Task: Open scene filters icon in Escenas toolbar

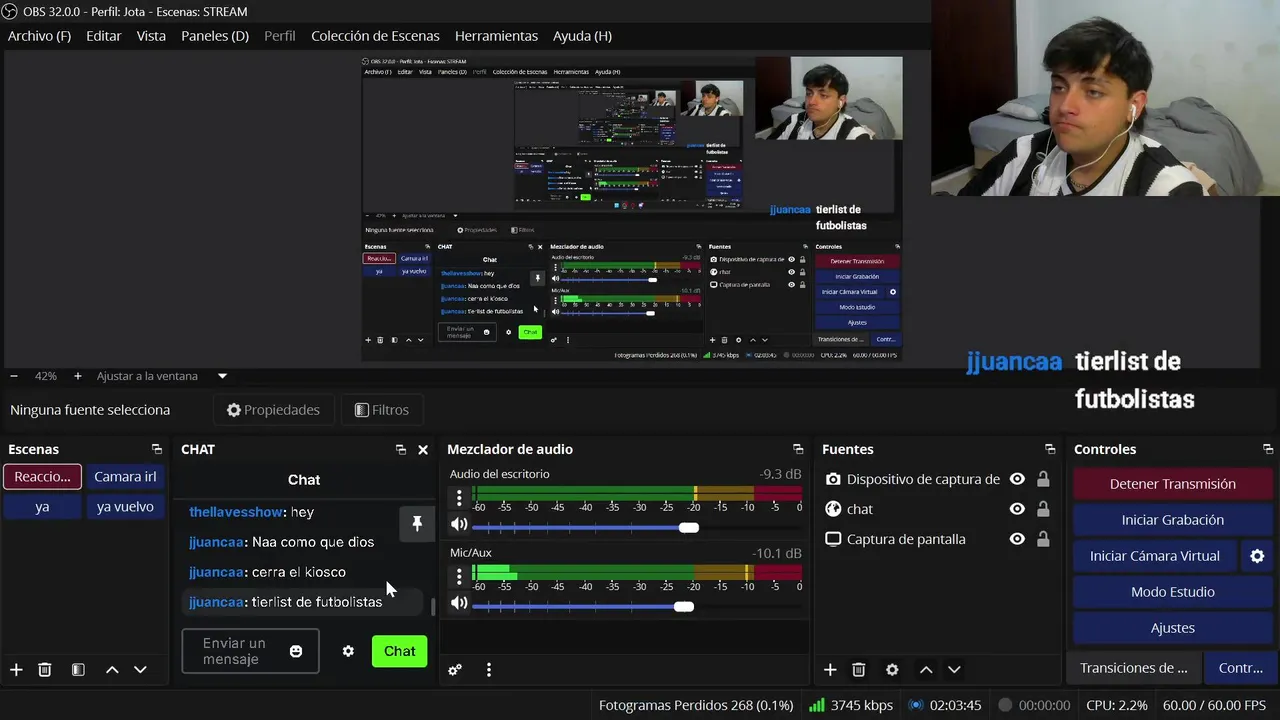Action: pos(78,670)
